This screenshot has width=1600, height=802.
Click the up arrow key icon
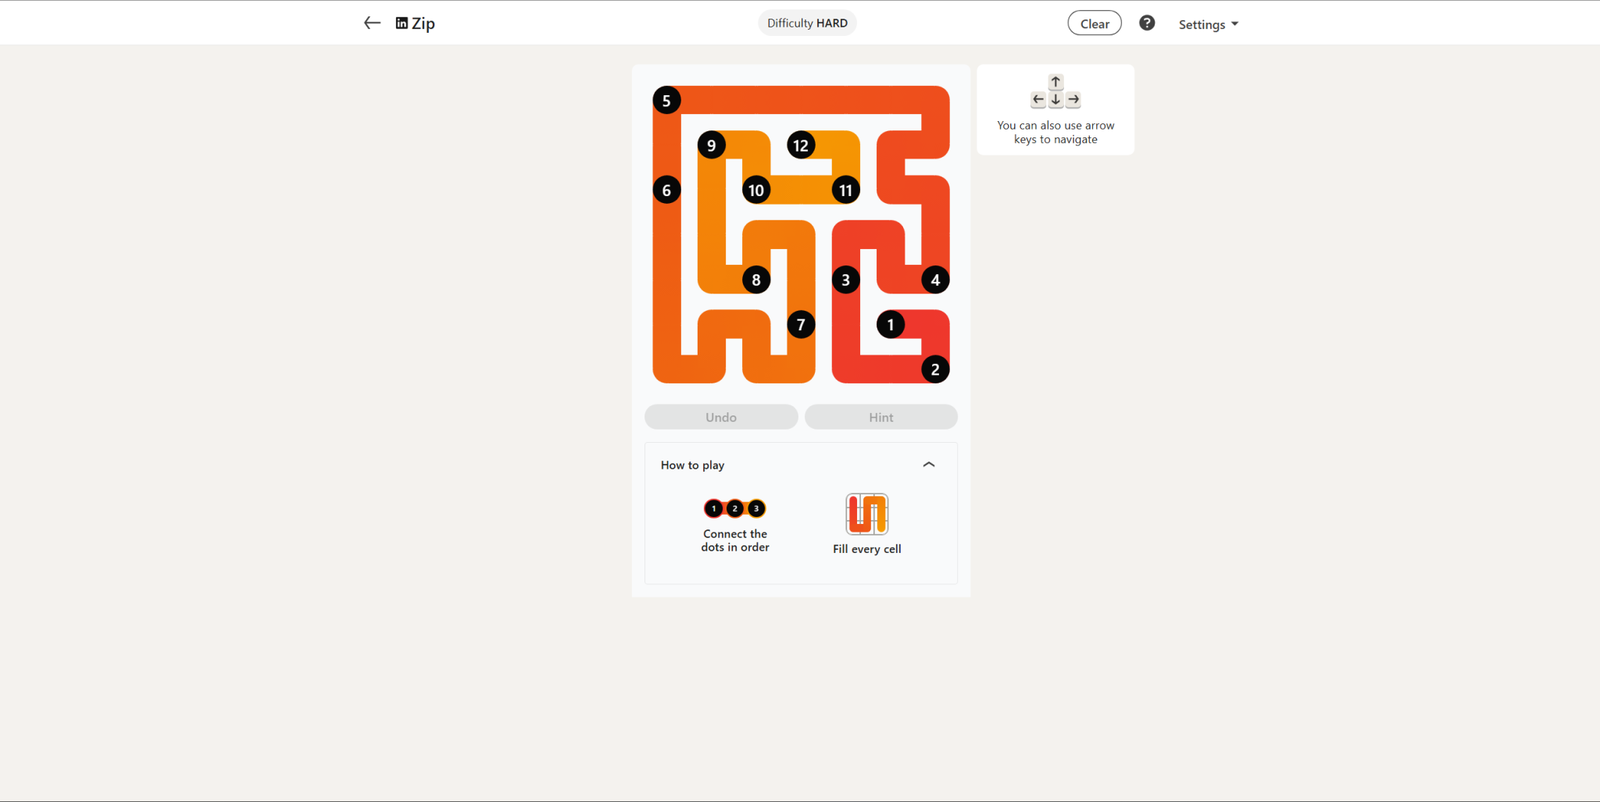pos(1056,82)
